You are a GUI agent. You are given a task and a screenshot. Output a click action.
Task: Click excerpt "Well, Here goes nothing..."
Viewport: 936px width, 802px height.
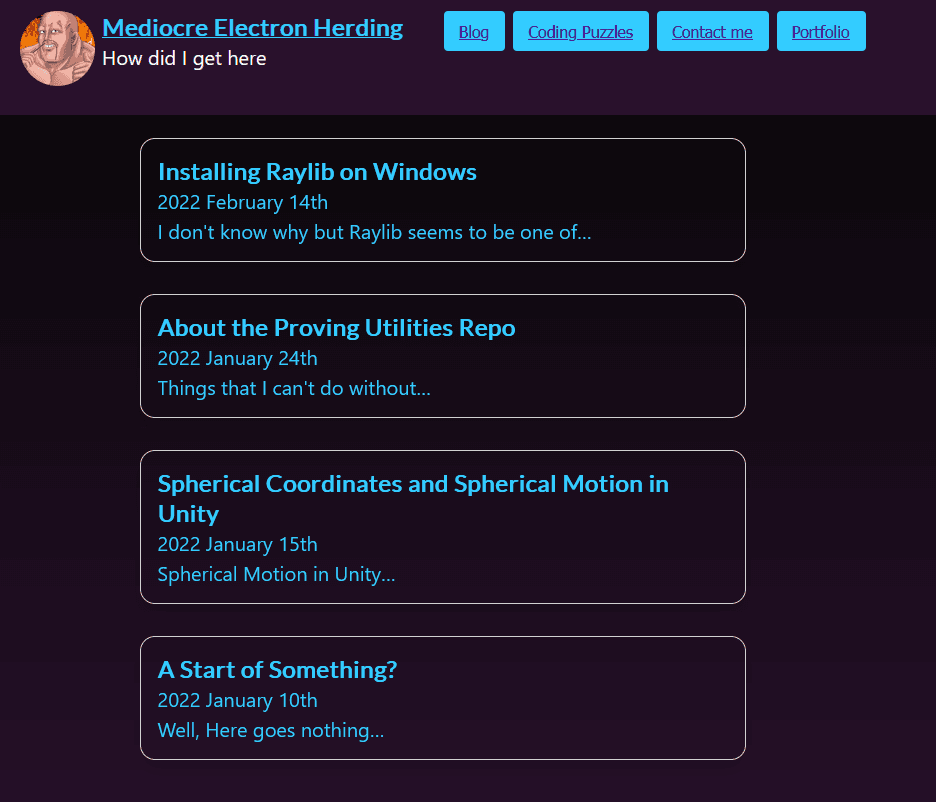pos(270,731)
